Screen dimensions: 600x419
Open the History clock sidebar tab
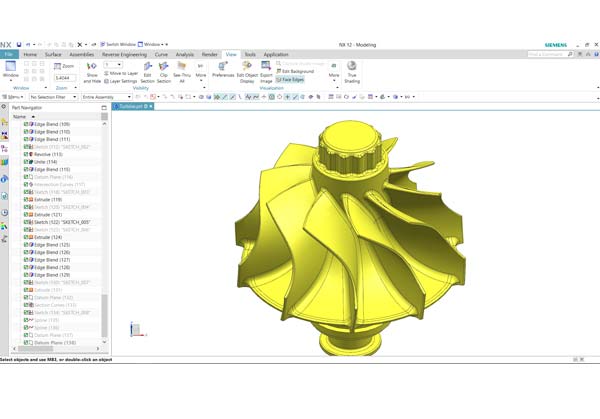pos(4,212)
